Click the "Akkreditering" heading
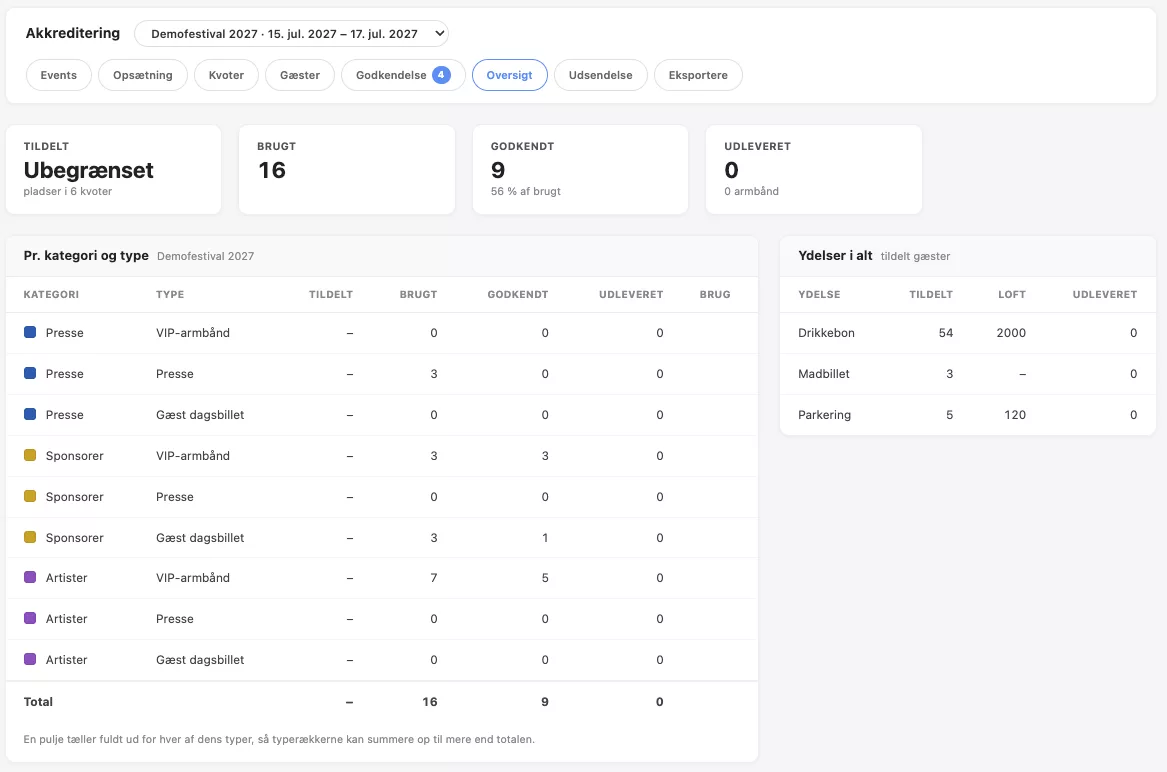This screenshot has height=772, width=1167. pos(73,34)
